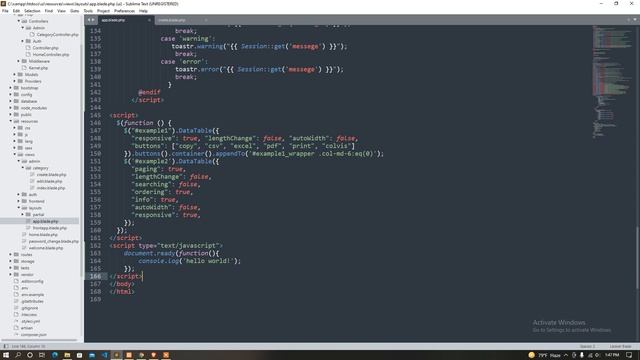Viewport: 640px width, 360px height.
Task: Change the syntax setting in status bar
Action: [620, 346]
